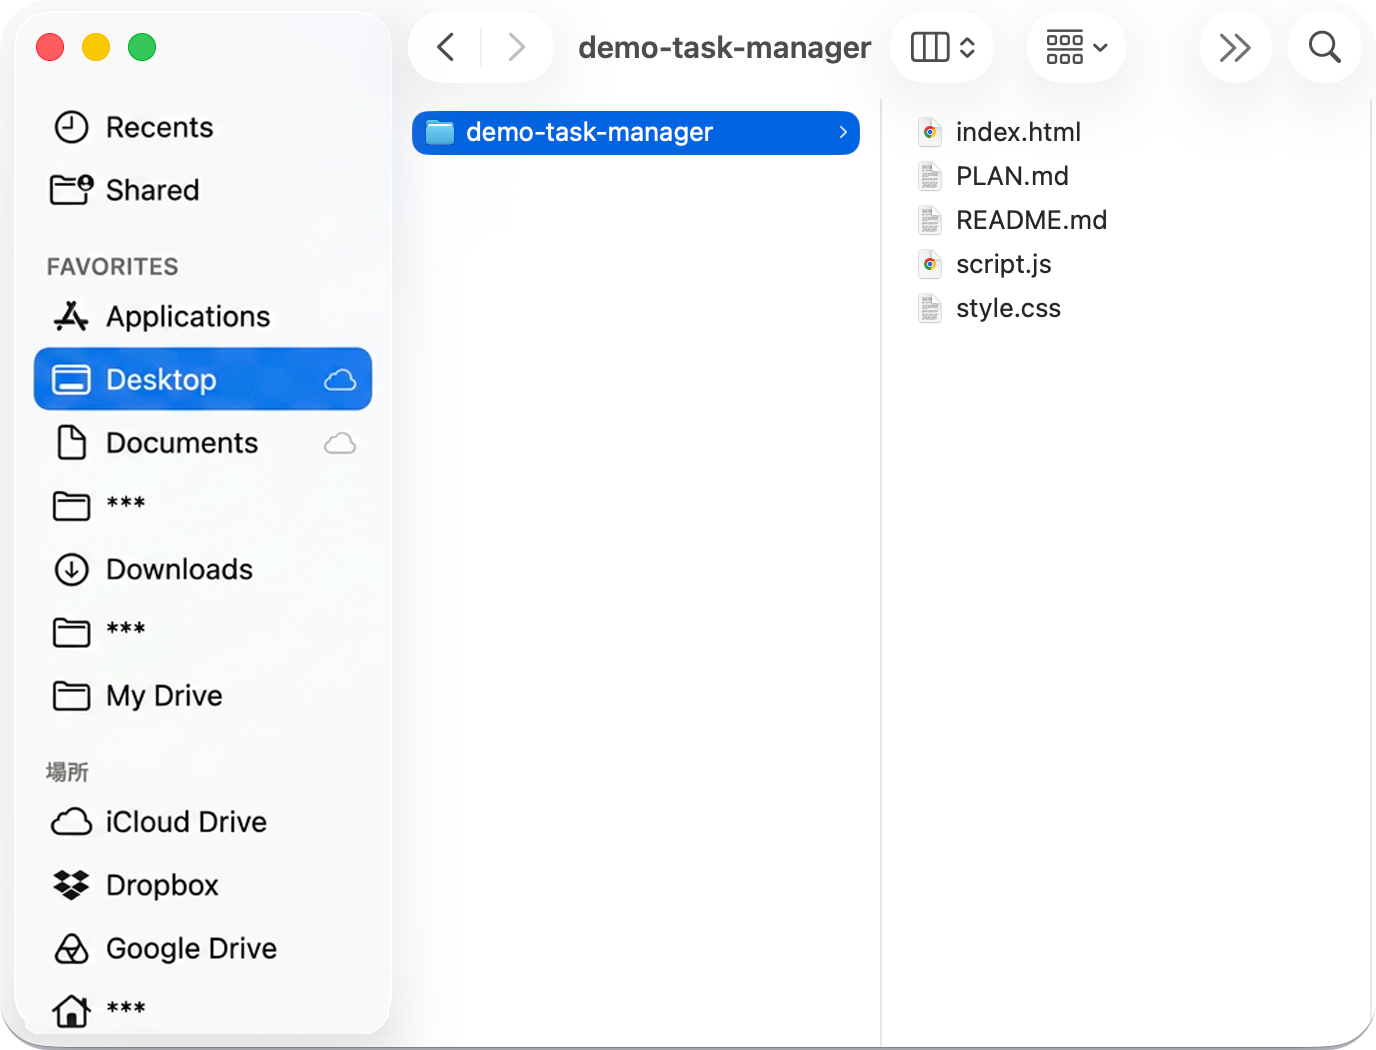Open the group-by grid dropdown

coord(1076,47)
